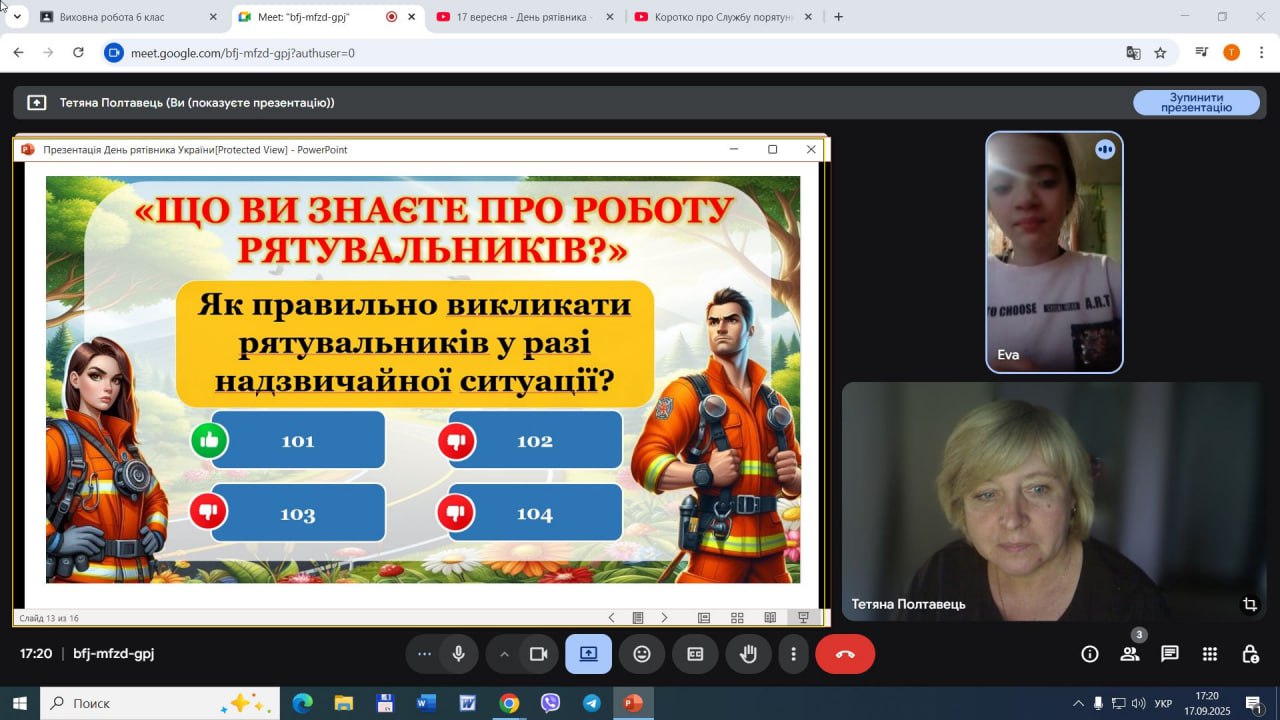1280x720 pixels.
Task: Click 'Зупинити презентацію' button
Action: pos(1196,102)
